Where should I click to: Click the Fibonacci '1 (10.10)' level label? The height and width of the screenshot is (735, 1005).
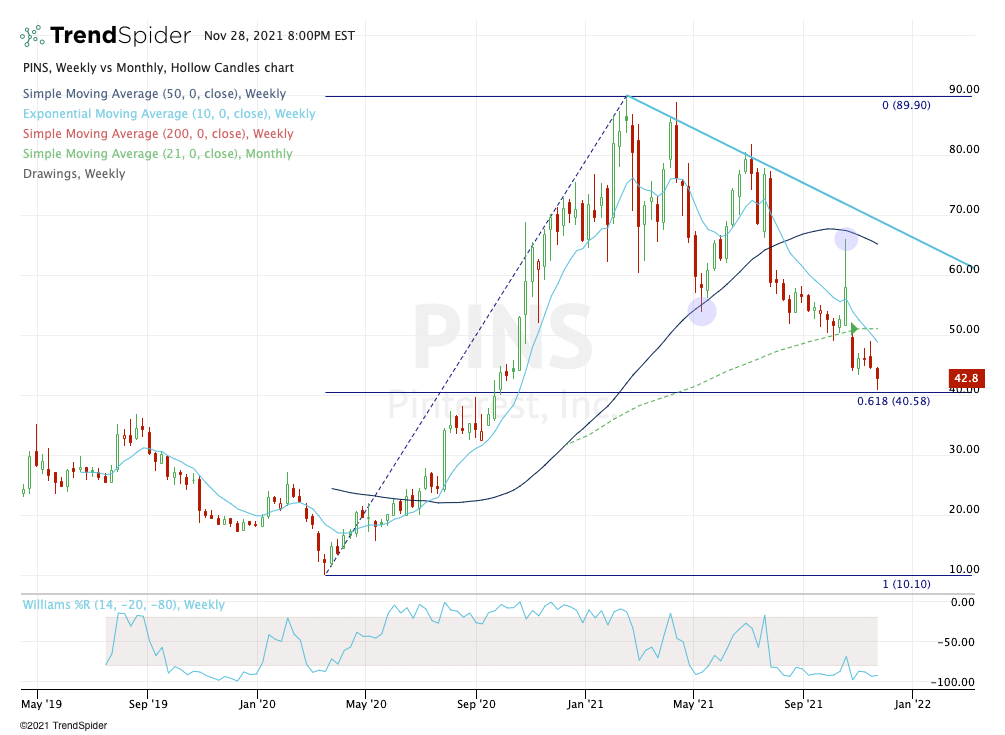pyautogui.click(x=906, y=584)
